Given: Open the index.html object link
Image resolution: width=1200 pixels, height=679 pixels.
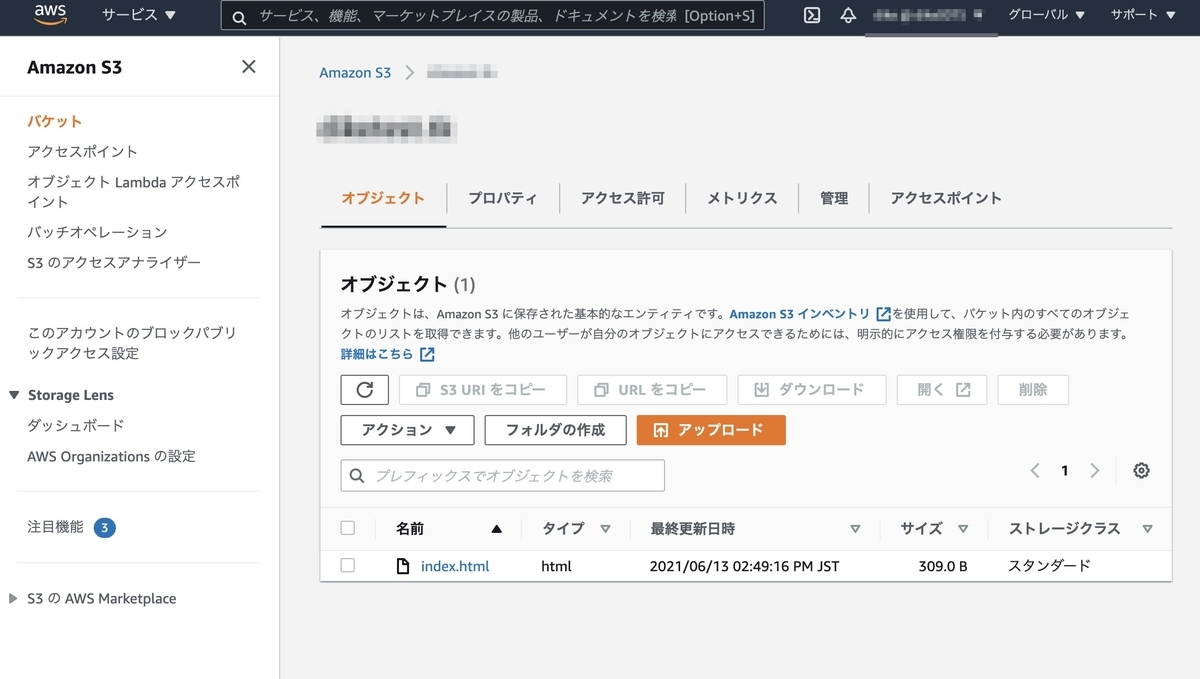Looking at the screenshot, I should click(x=455, y=566).
